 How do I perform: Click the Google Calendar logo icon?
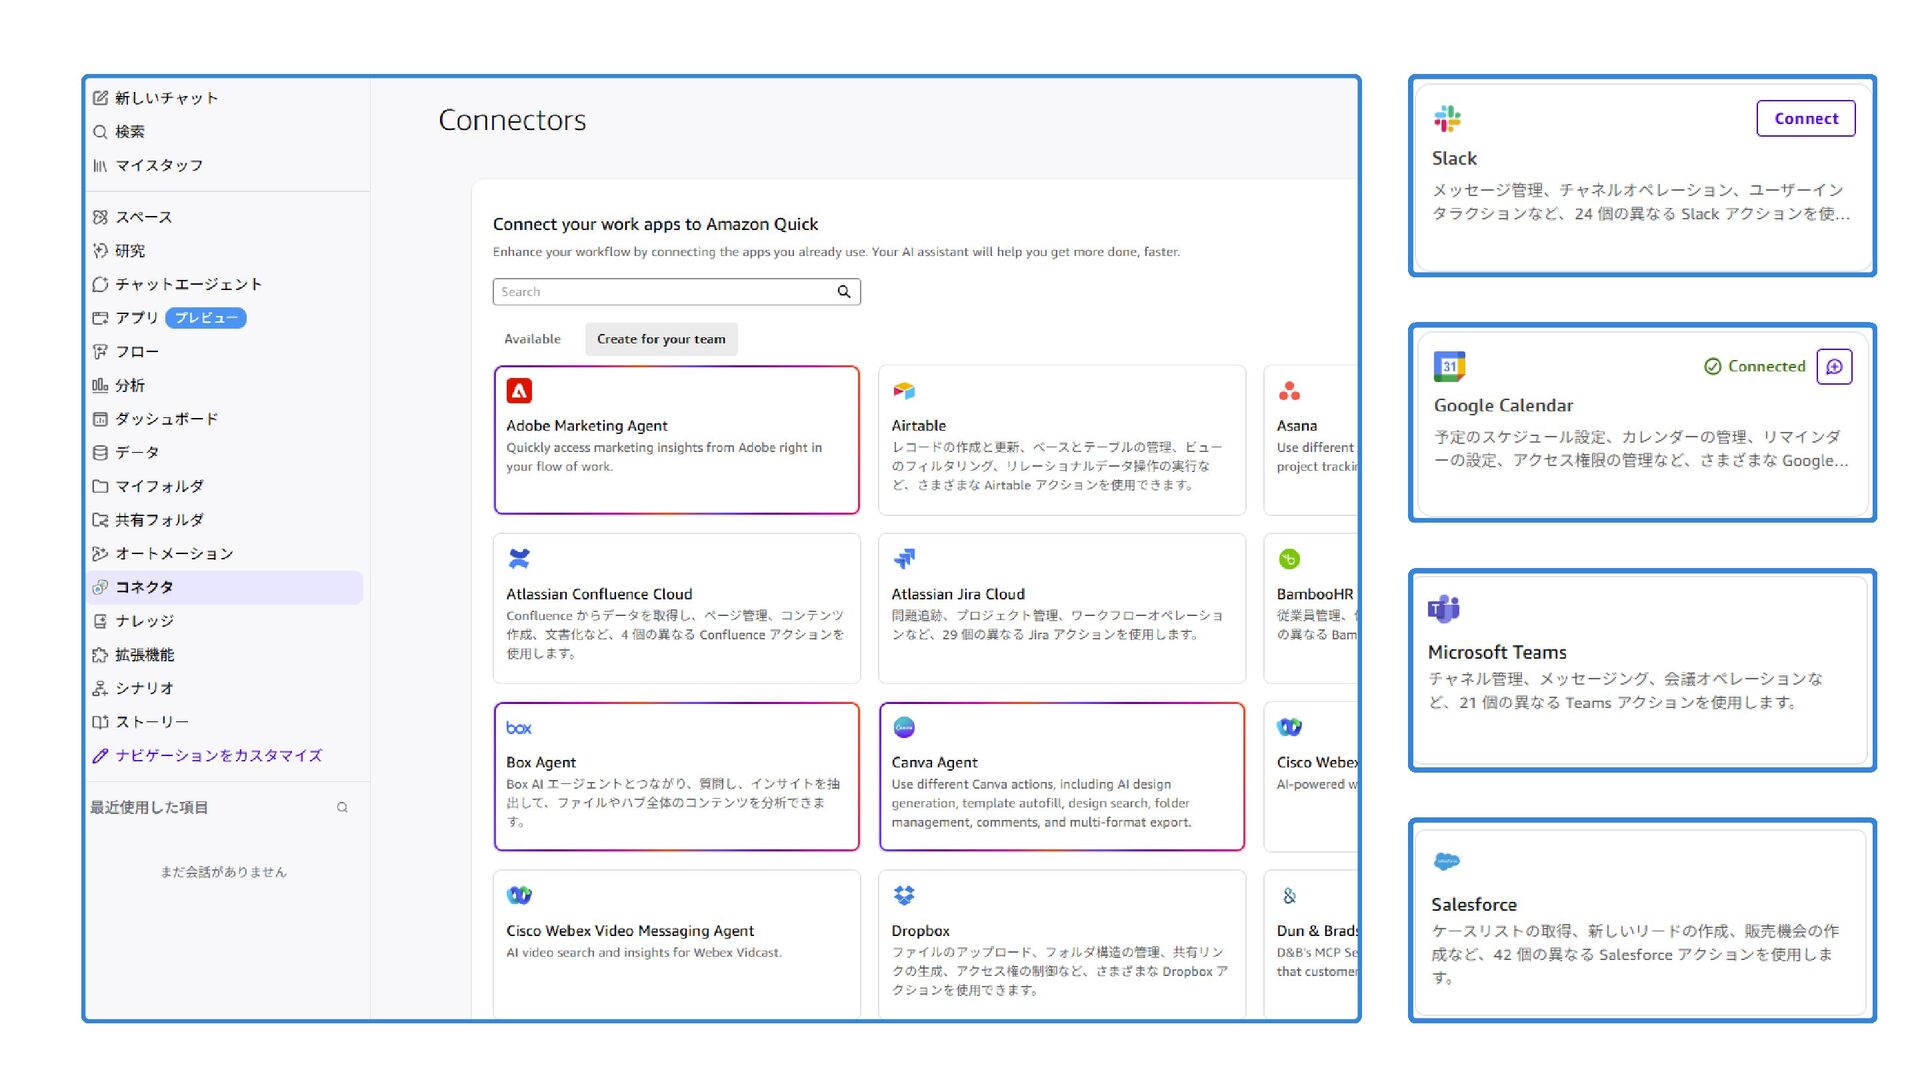click(x=1449, y=367)
